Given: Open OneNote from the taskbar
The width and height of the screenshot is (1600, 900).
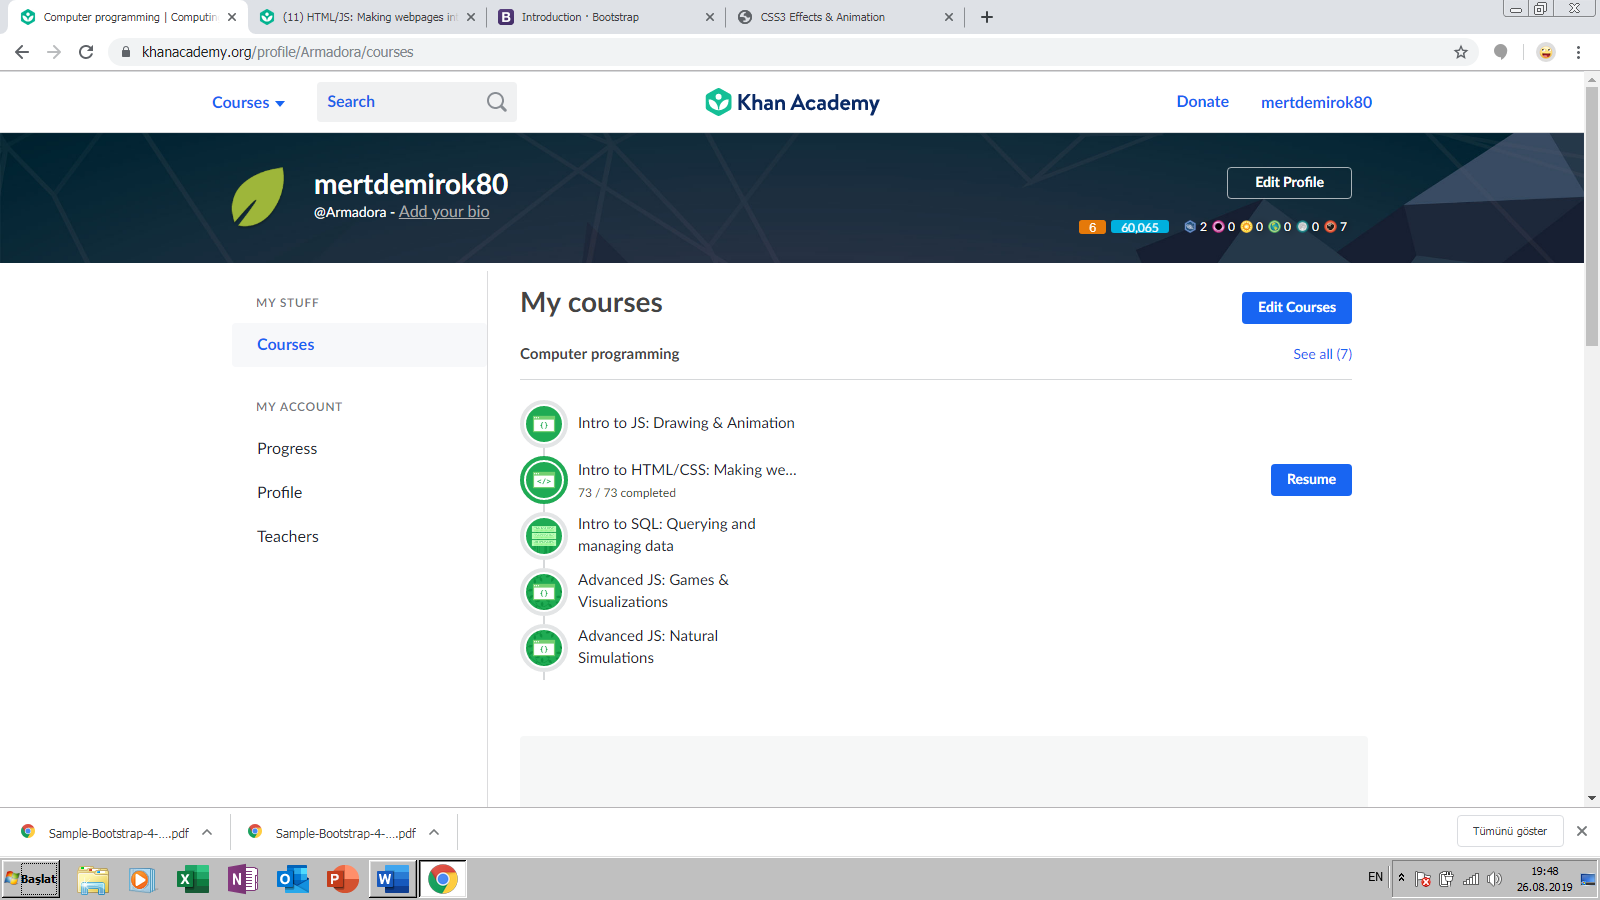Looking at the screenshot, I should (242, 879).
